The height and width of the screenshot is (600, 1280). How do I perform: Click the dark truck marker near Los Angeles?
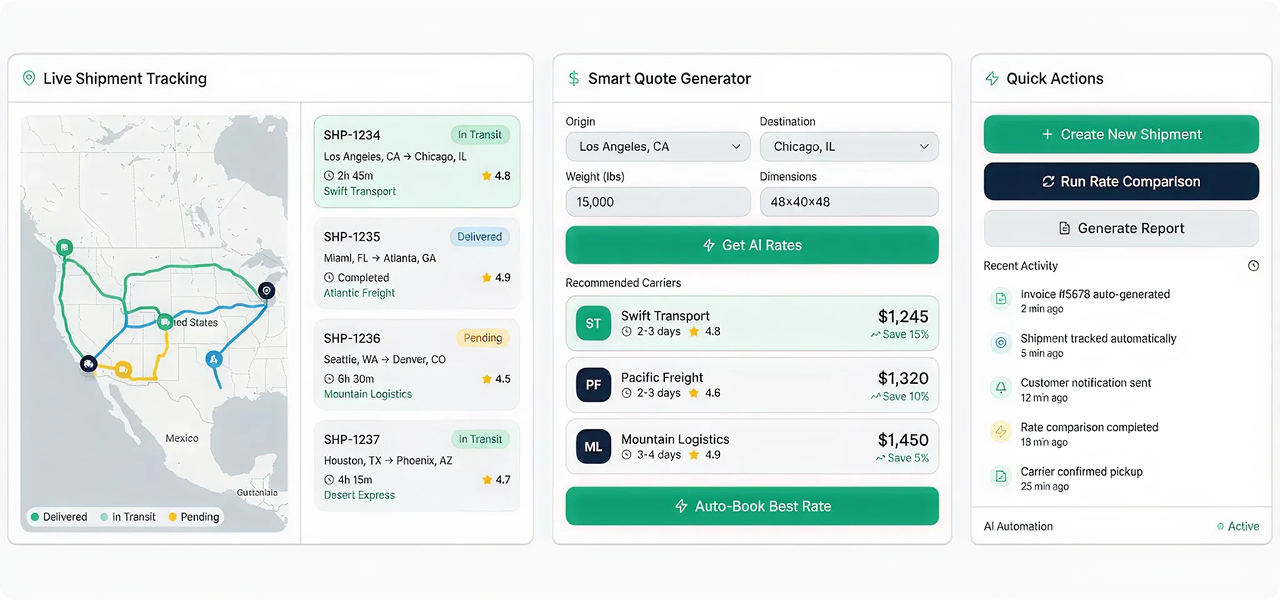tap(89, 365)
